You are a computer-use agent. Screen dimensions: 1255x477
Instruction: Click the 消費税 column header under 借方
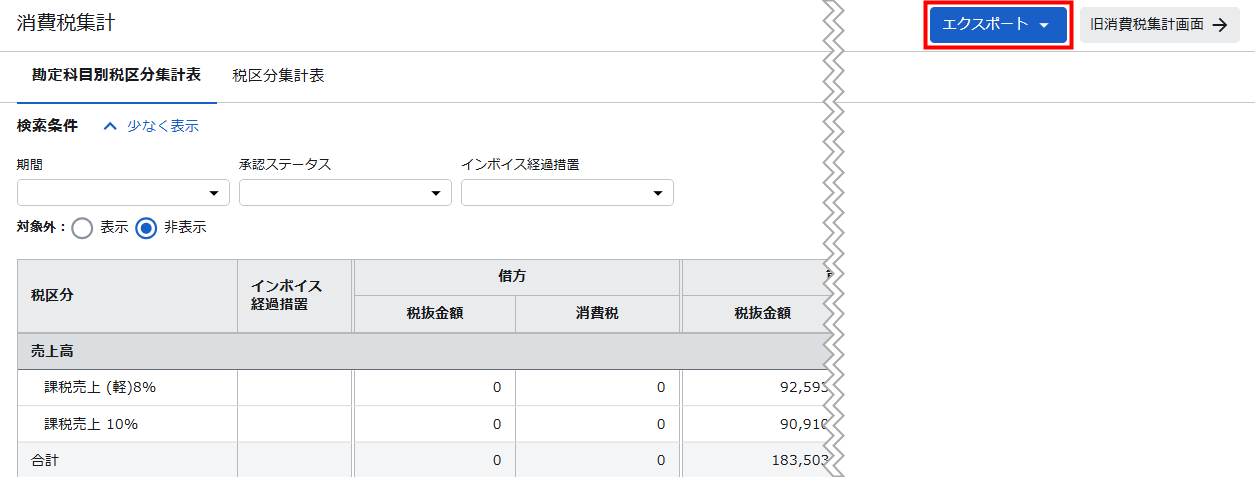597,314
